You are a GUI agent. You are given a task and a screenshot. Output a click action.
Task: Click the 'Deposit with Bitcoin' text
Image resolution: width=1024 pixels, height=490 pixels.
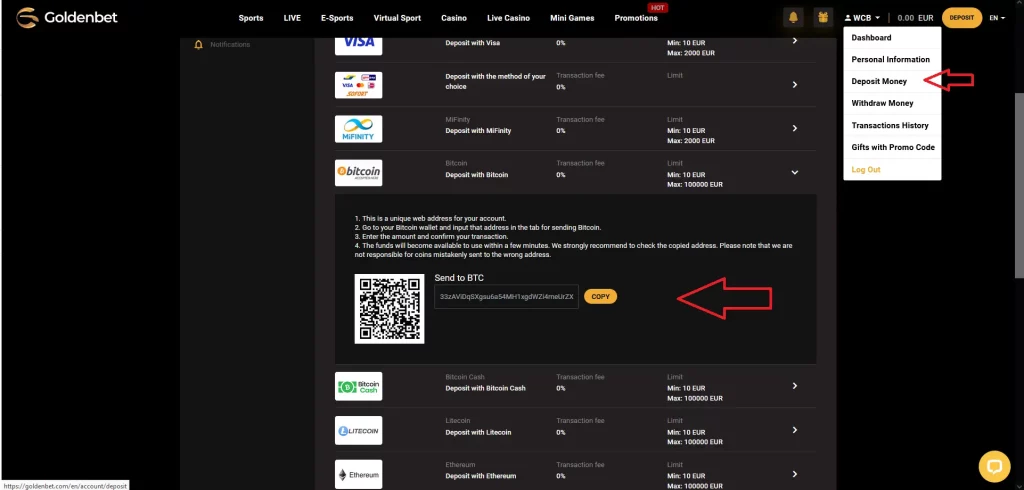point(477,175)
